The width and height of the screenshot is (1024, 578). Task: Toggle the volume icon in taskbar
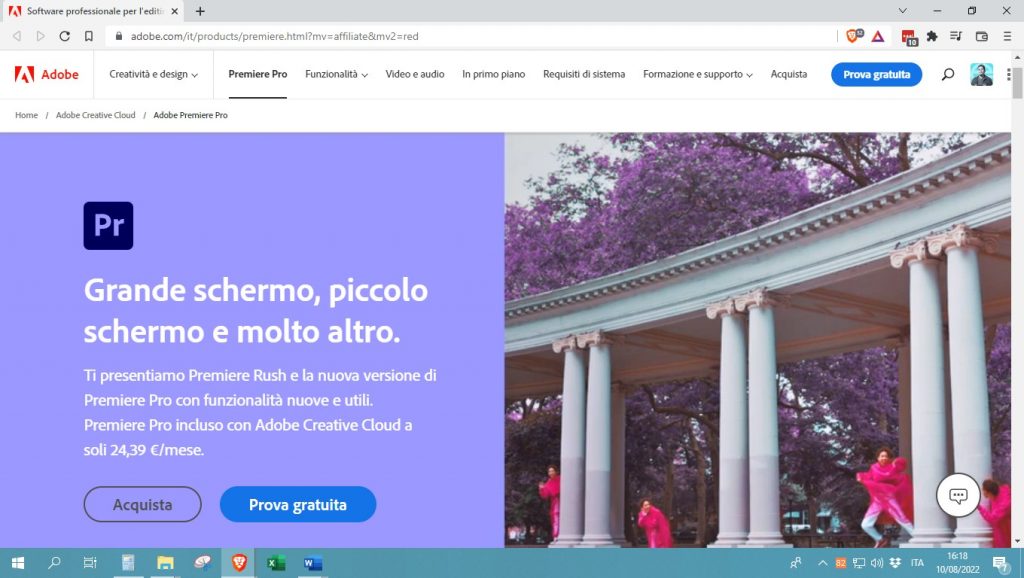tap(876, 563)
